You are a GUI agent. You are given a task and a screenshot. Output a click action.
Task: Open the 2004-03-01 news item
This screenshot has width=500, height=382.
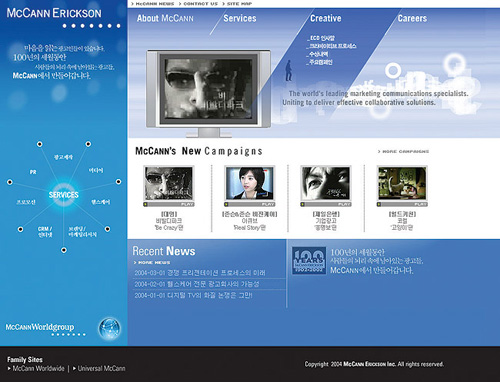[x=200, y=273]
